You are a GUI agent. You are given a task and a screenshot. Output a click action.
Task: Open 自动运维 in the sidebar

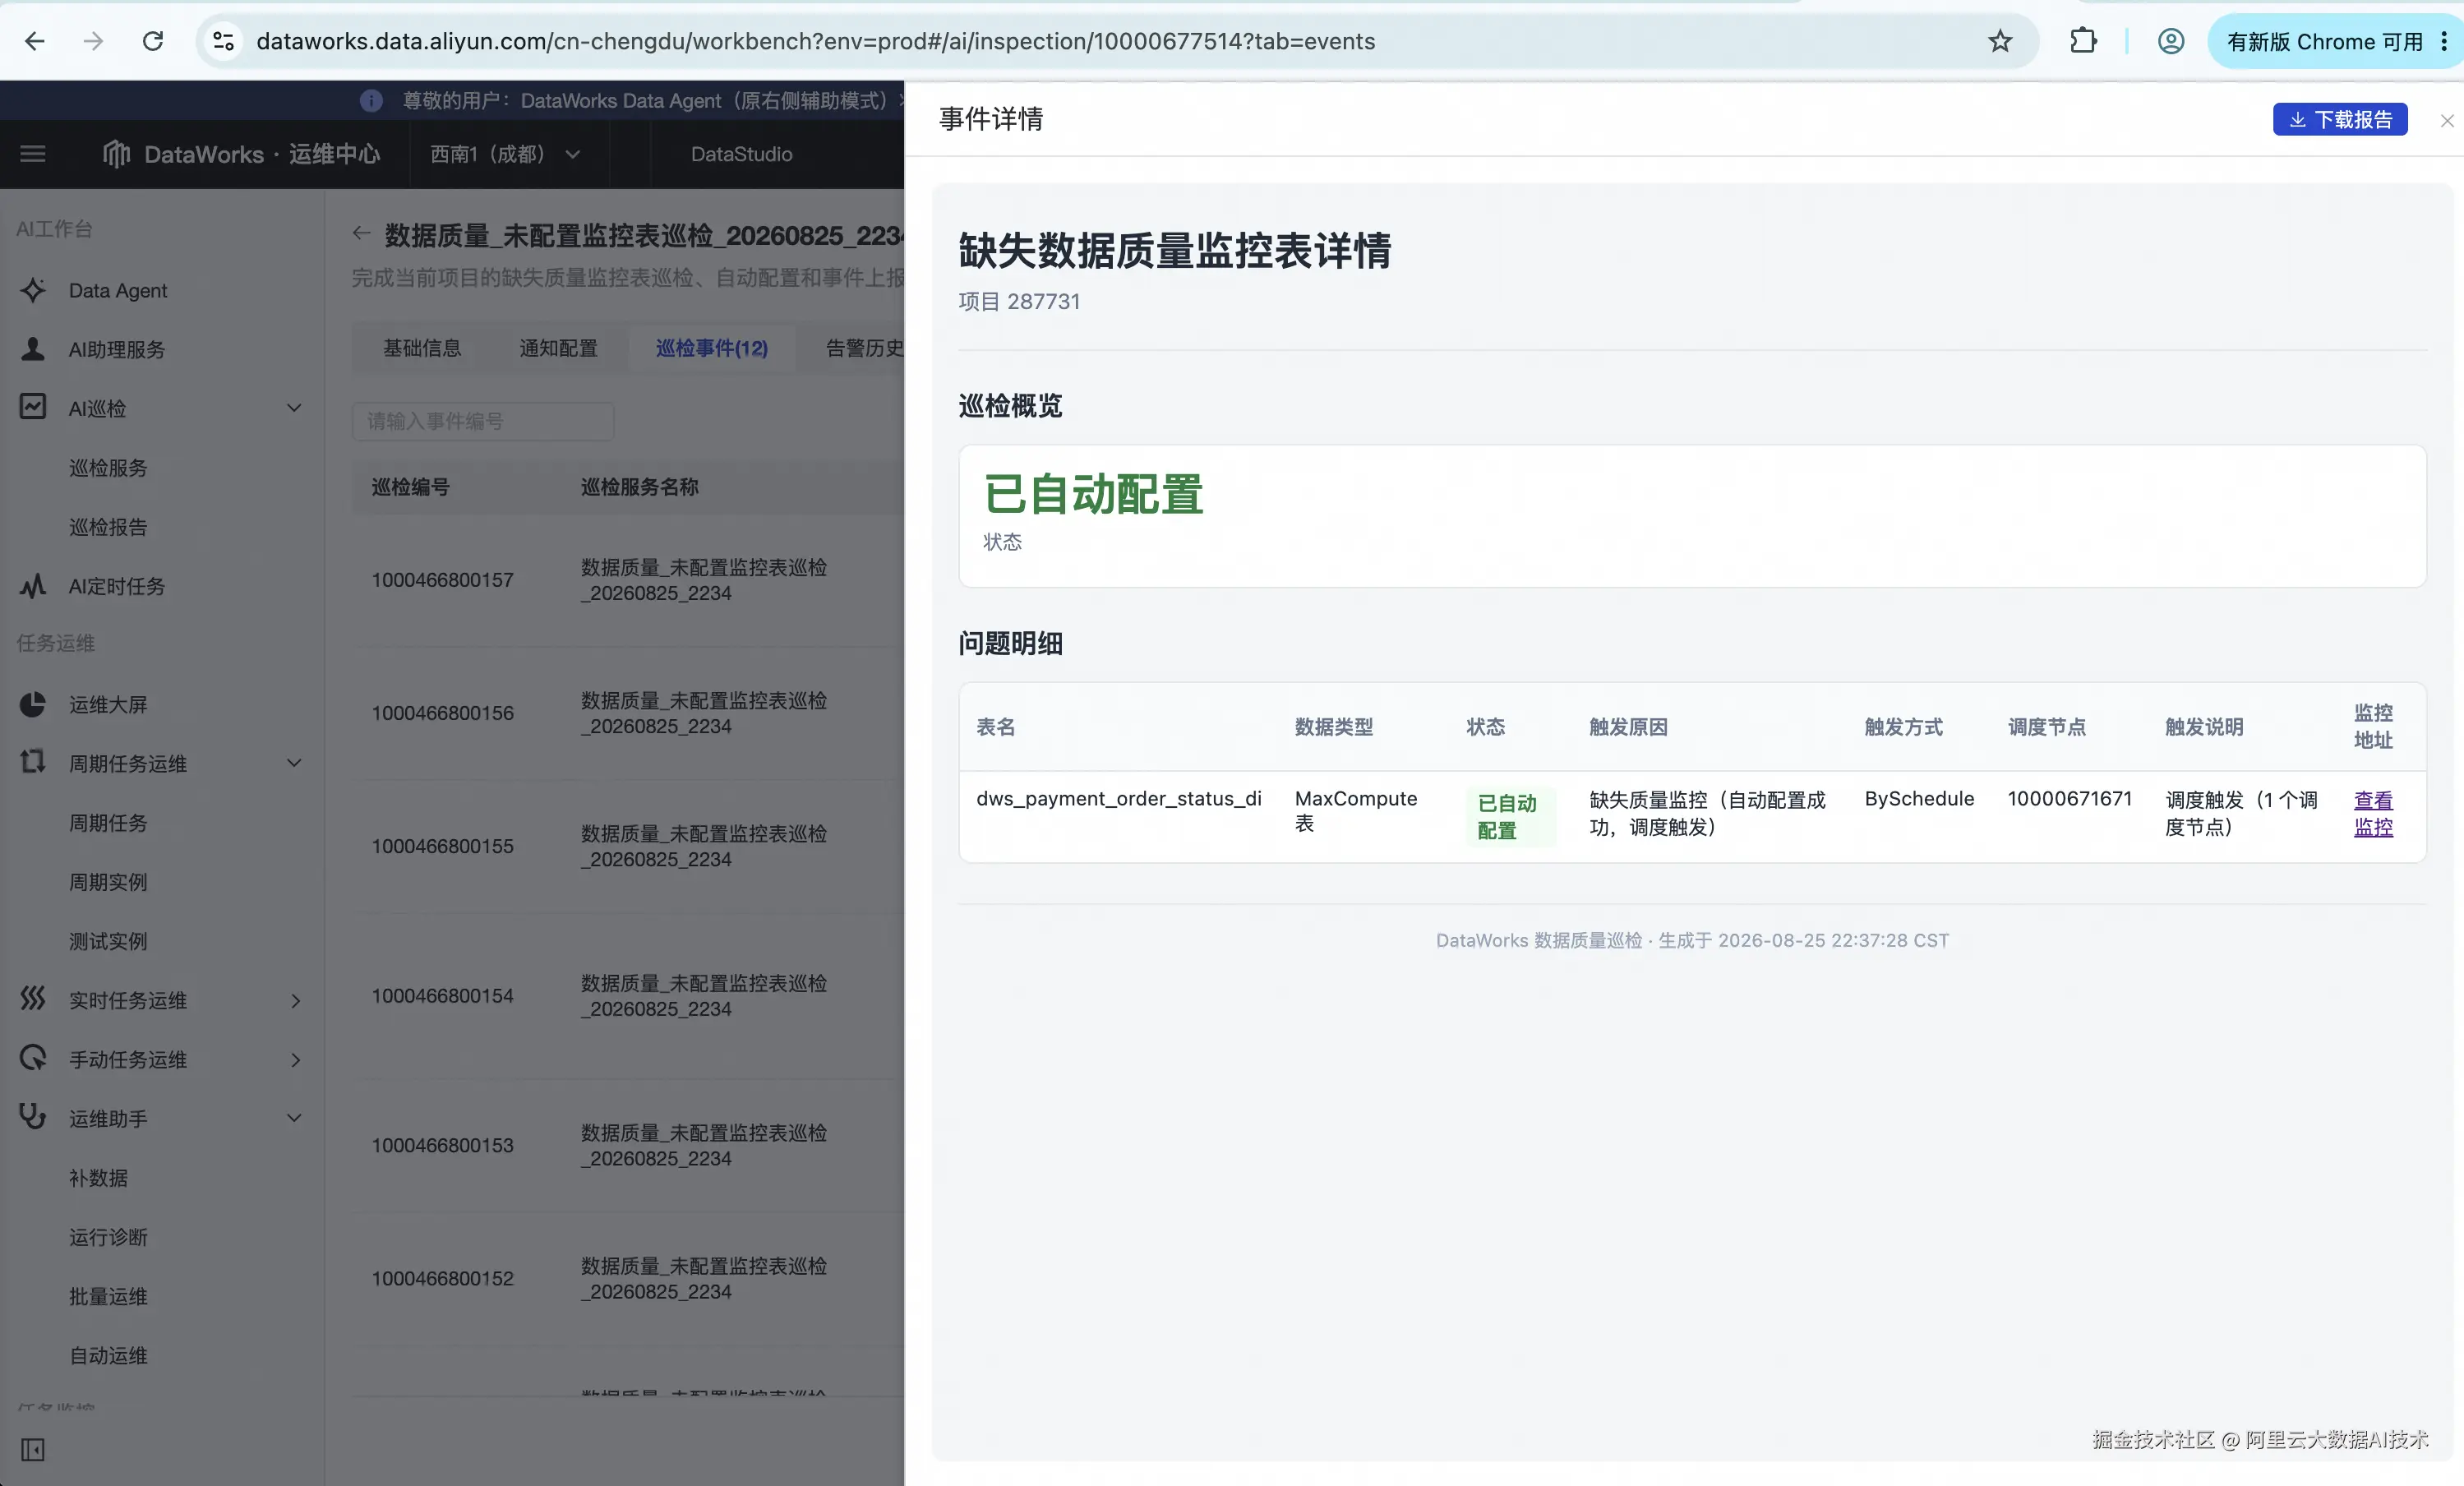click(108, 1355)
